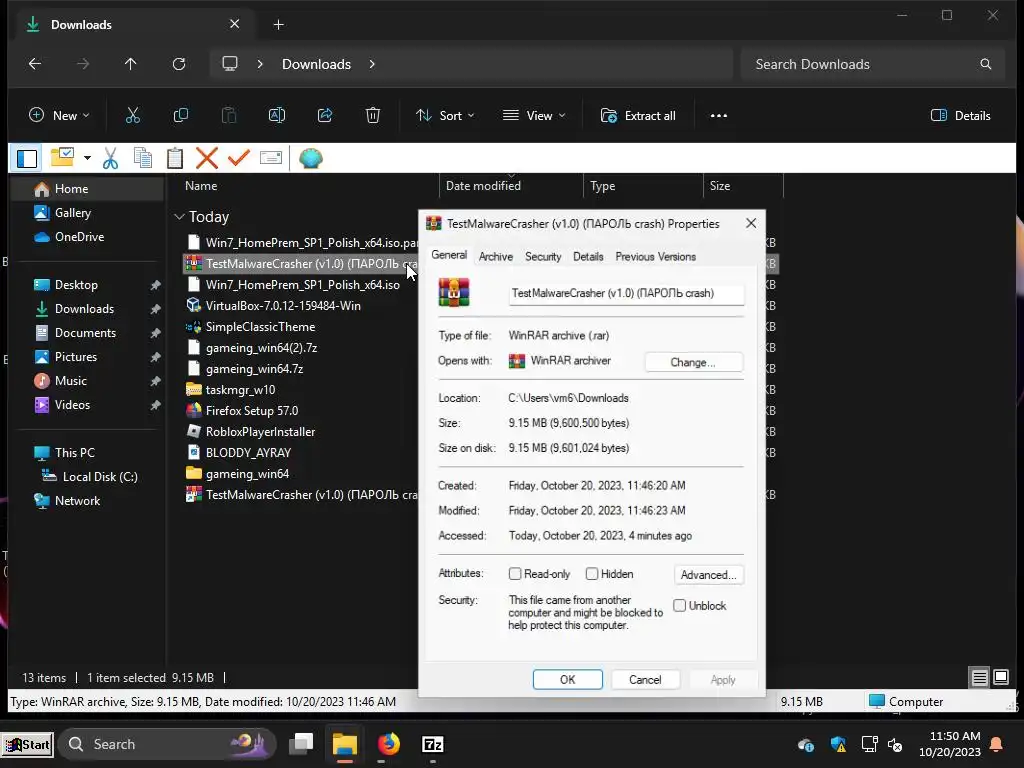Click classic toolbar copy pages icon
Viewport: 1024px width, 768px height.
[142, 158]
